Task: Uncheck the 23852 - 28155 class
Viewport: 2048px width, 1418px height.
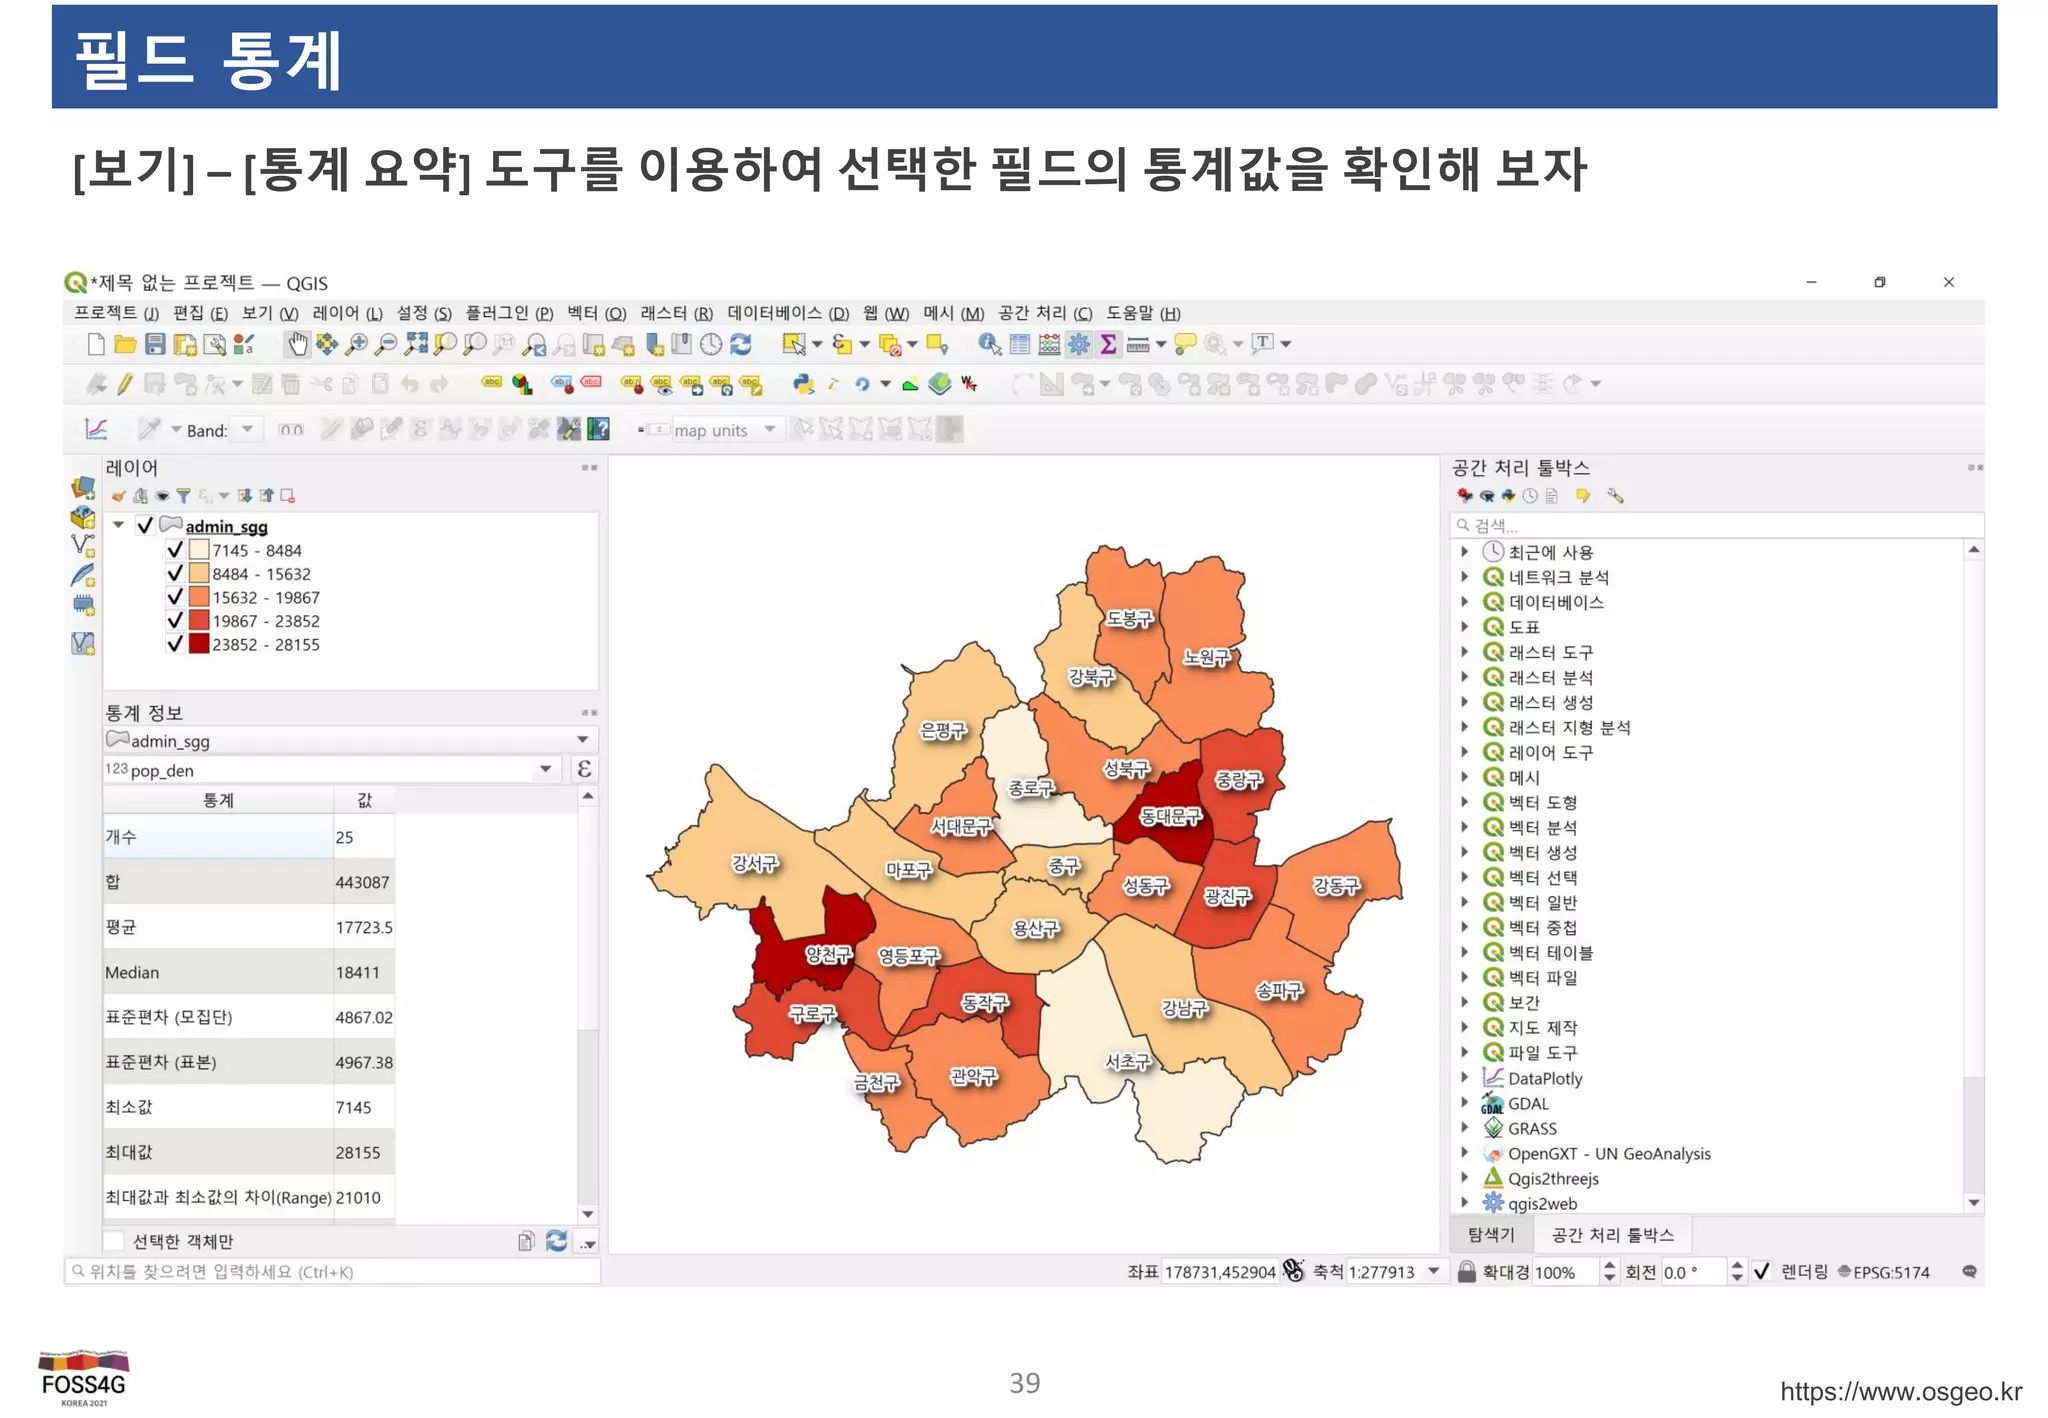Action: (175, 644)
